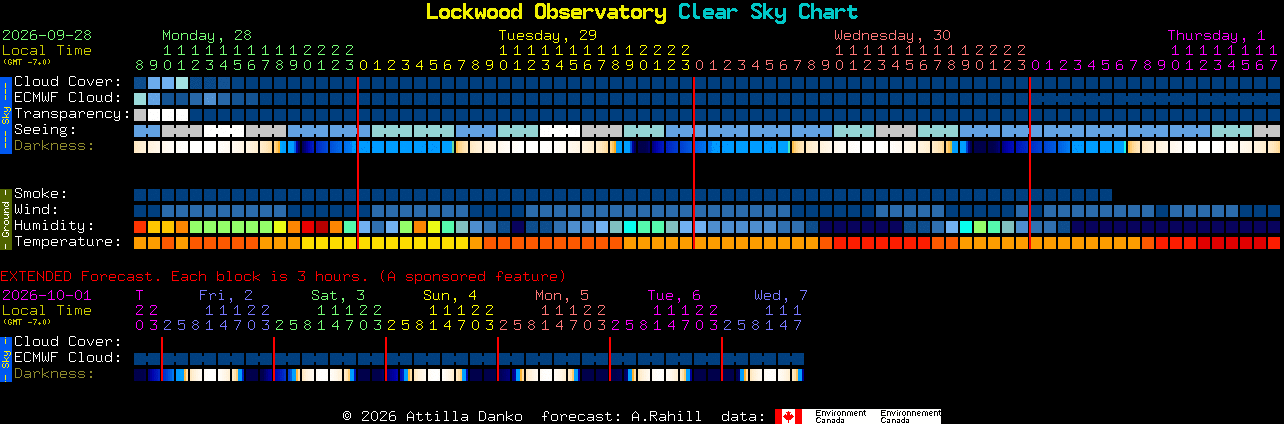Viewport: 1284px width, 424px height.
Task: Click the Temperature row label
Action: [x=67, y=242]
